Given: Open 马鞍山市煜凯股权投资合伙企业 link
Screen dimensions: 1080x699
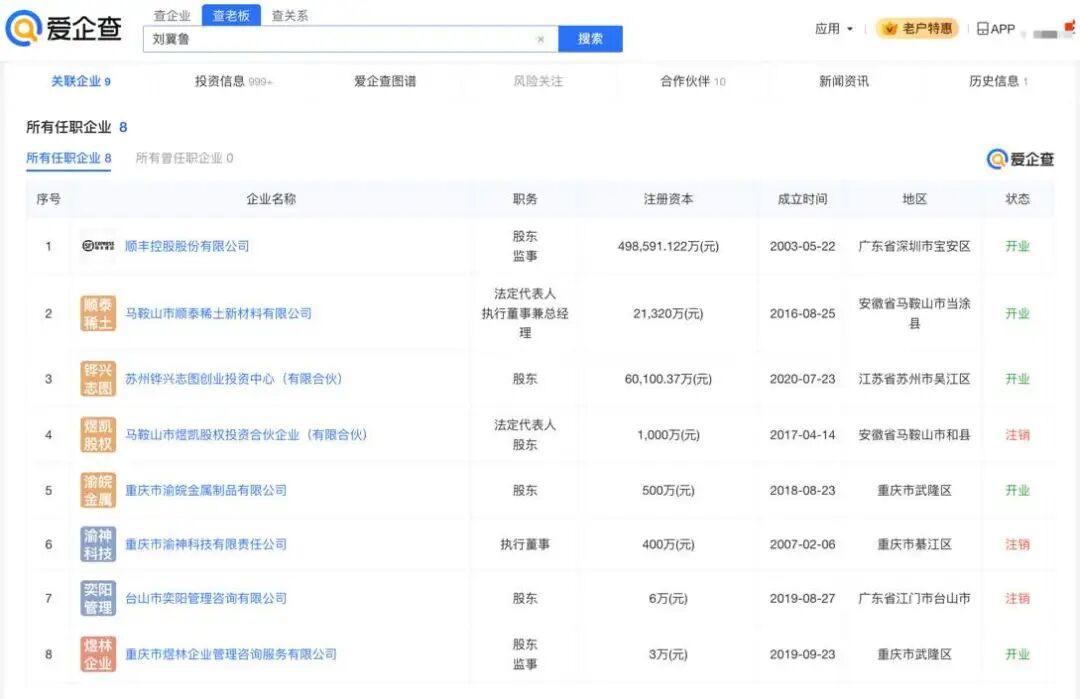Looking at the screenshot, I should coord(246,435).
